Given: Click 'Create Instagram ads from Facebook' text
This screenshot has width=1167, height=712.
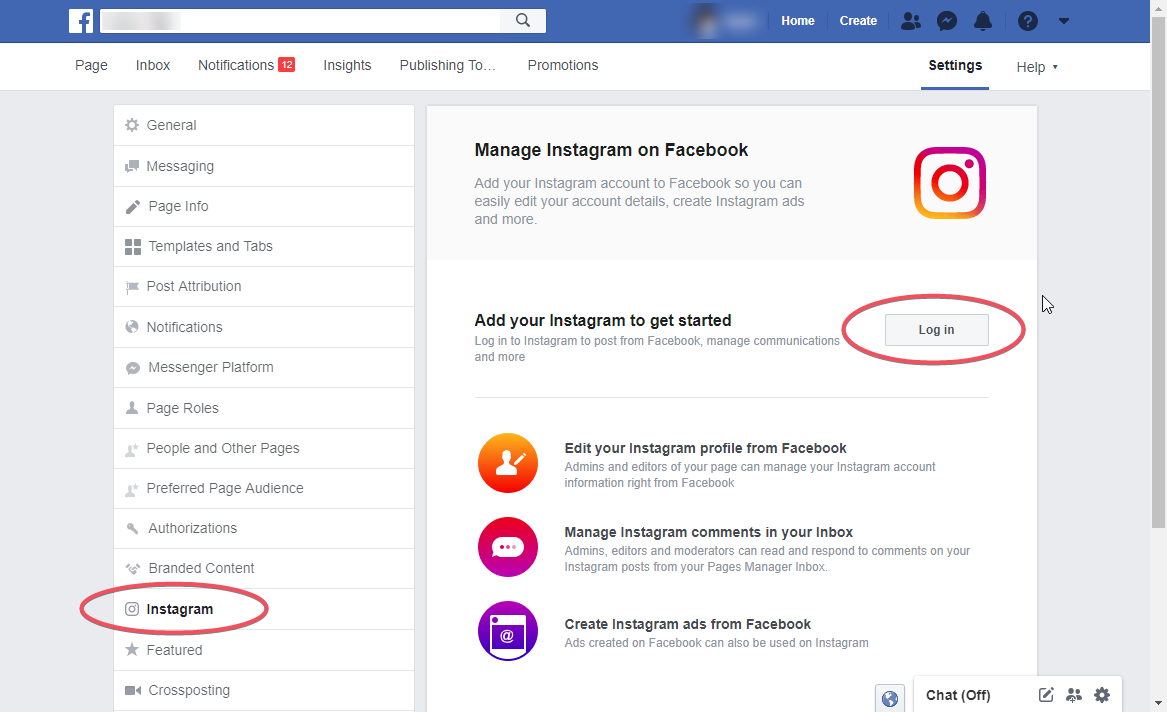Looking at the screenshot, I should point(687,624).
